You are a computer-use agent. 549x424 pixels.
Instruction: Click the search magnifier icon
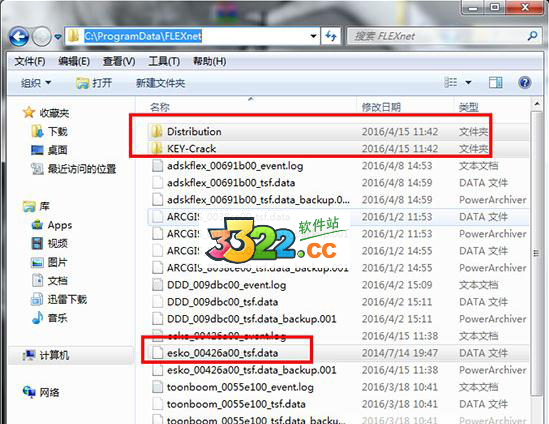point(532,36)
